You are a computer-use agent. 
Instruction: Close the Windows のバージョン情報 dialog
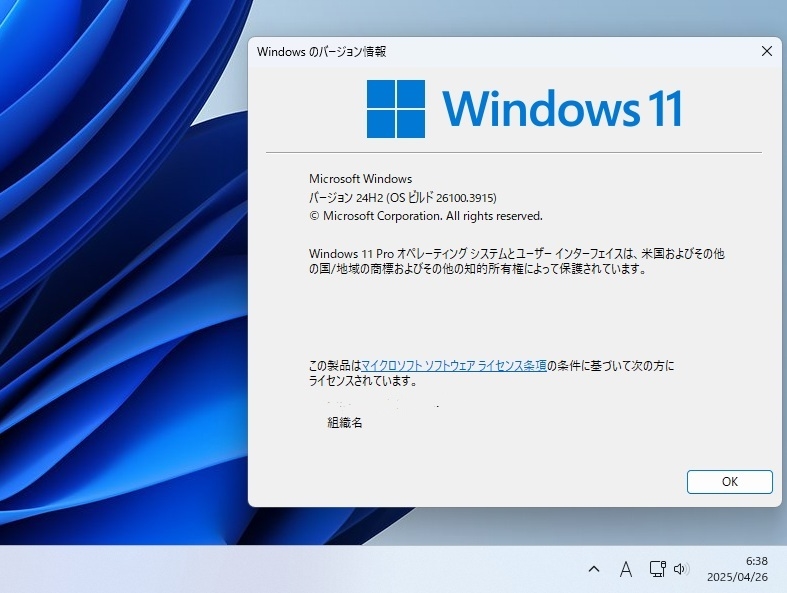766,51
